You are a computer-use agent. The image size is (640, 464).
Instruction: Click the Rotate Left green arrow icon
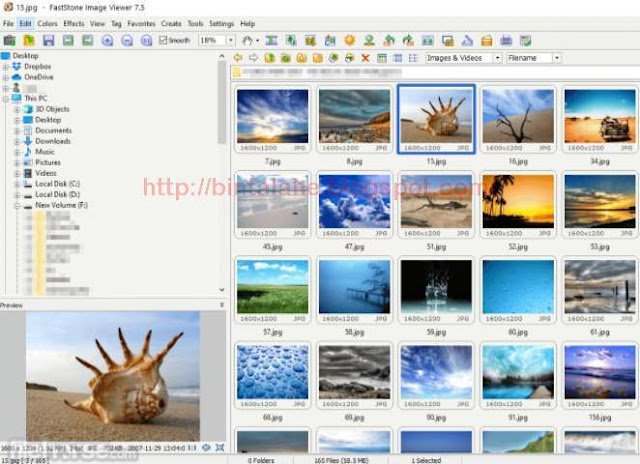coord(389,40)
